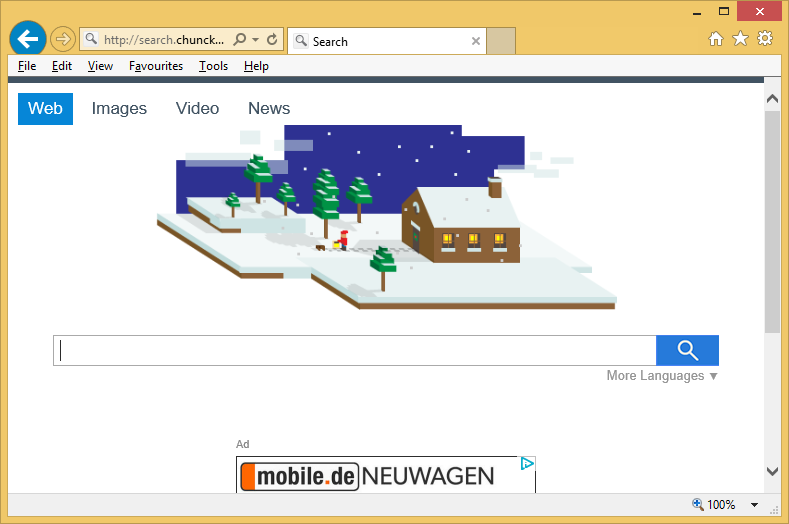Open the Home page icon
The height and width of the screenshot is (524, 789).
coord(716,39)
